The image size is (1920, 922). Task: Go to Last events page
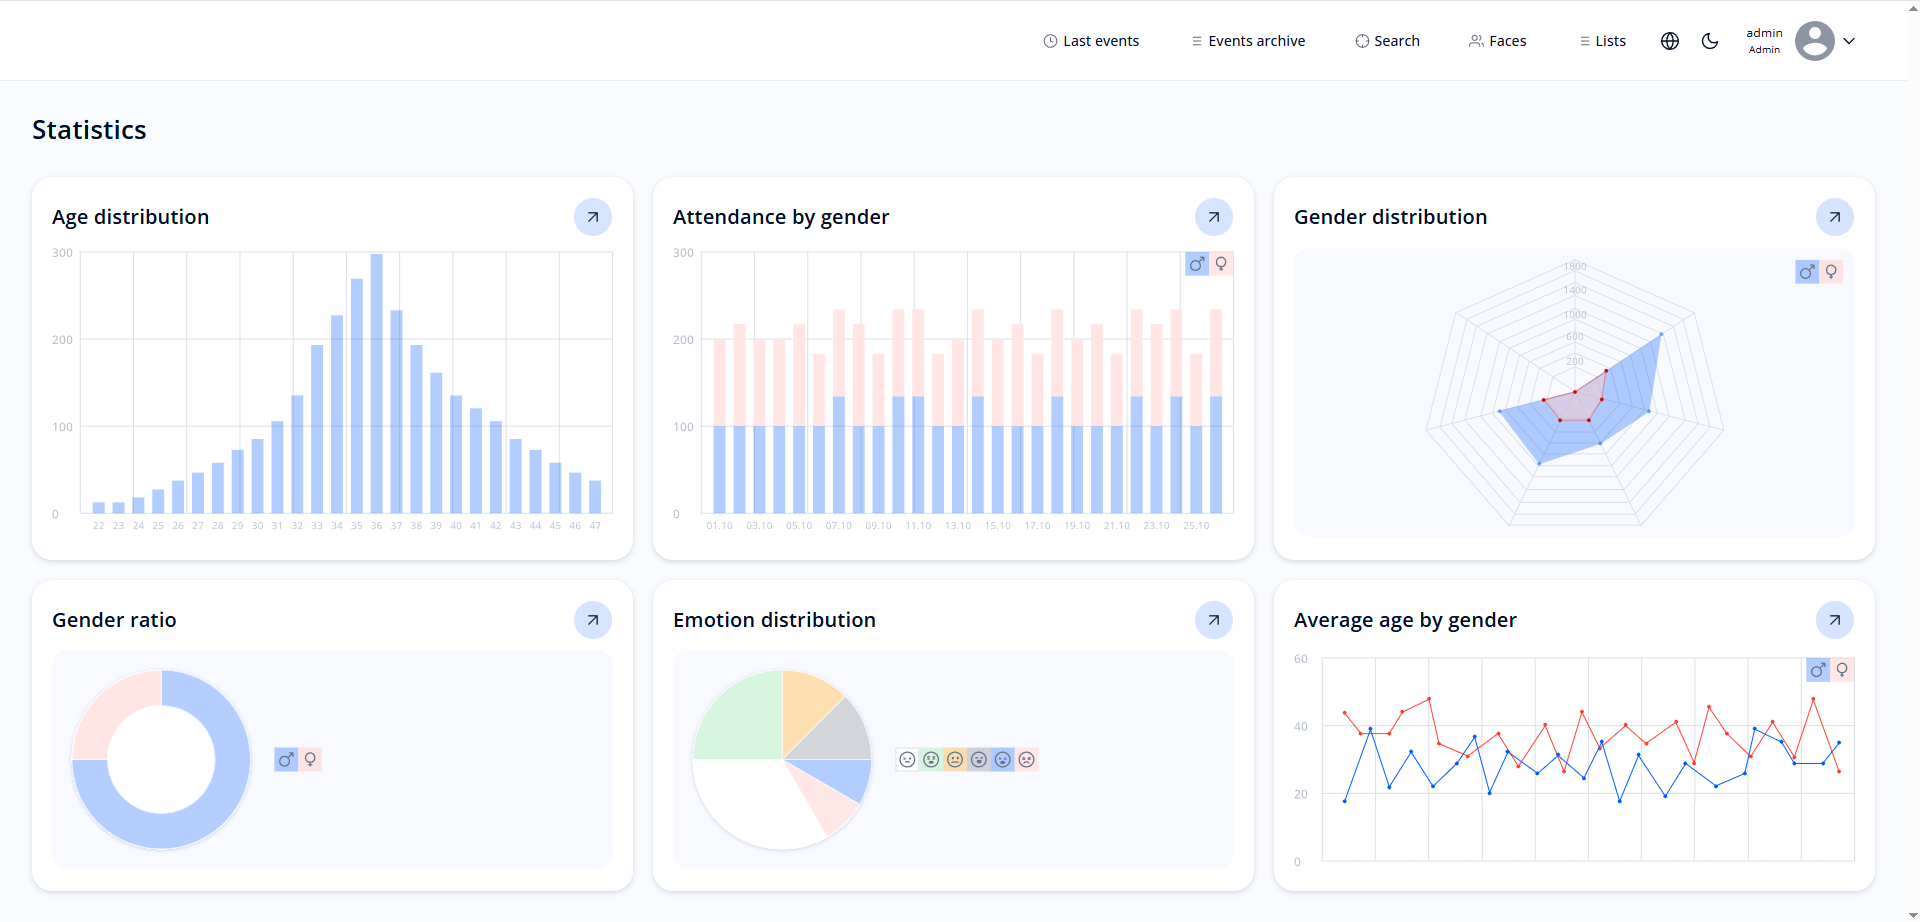pyautogui.click(x=1091, y=41)
